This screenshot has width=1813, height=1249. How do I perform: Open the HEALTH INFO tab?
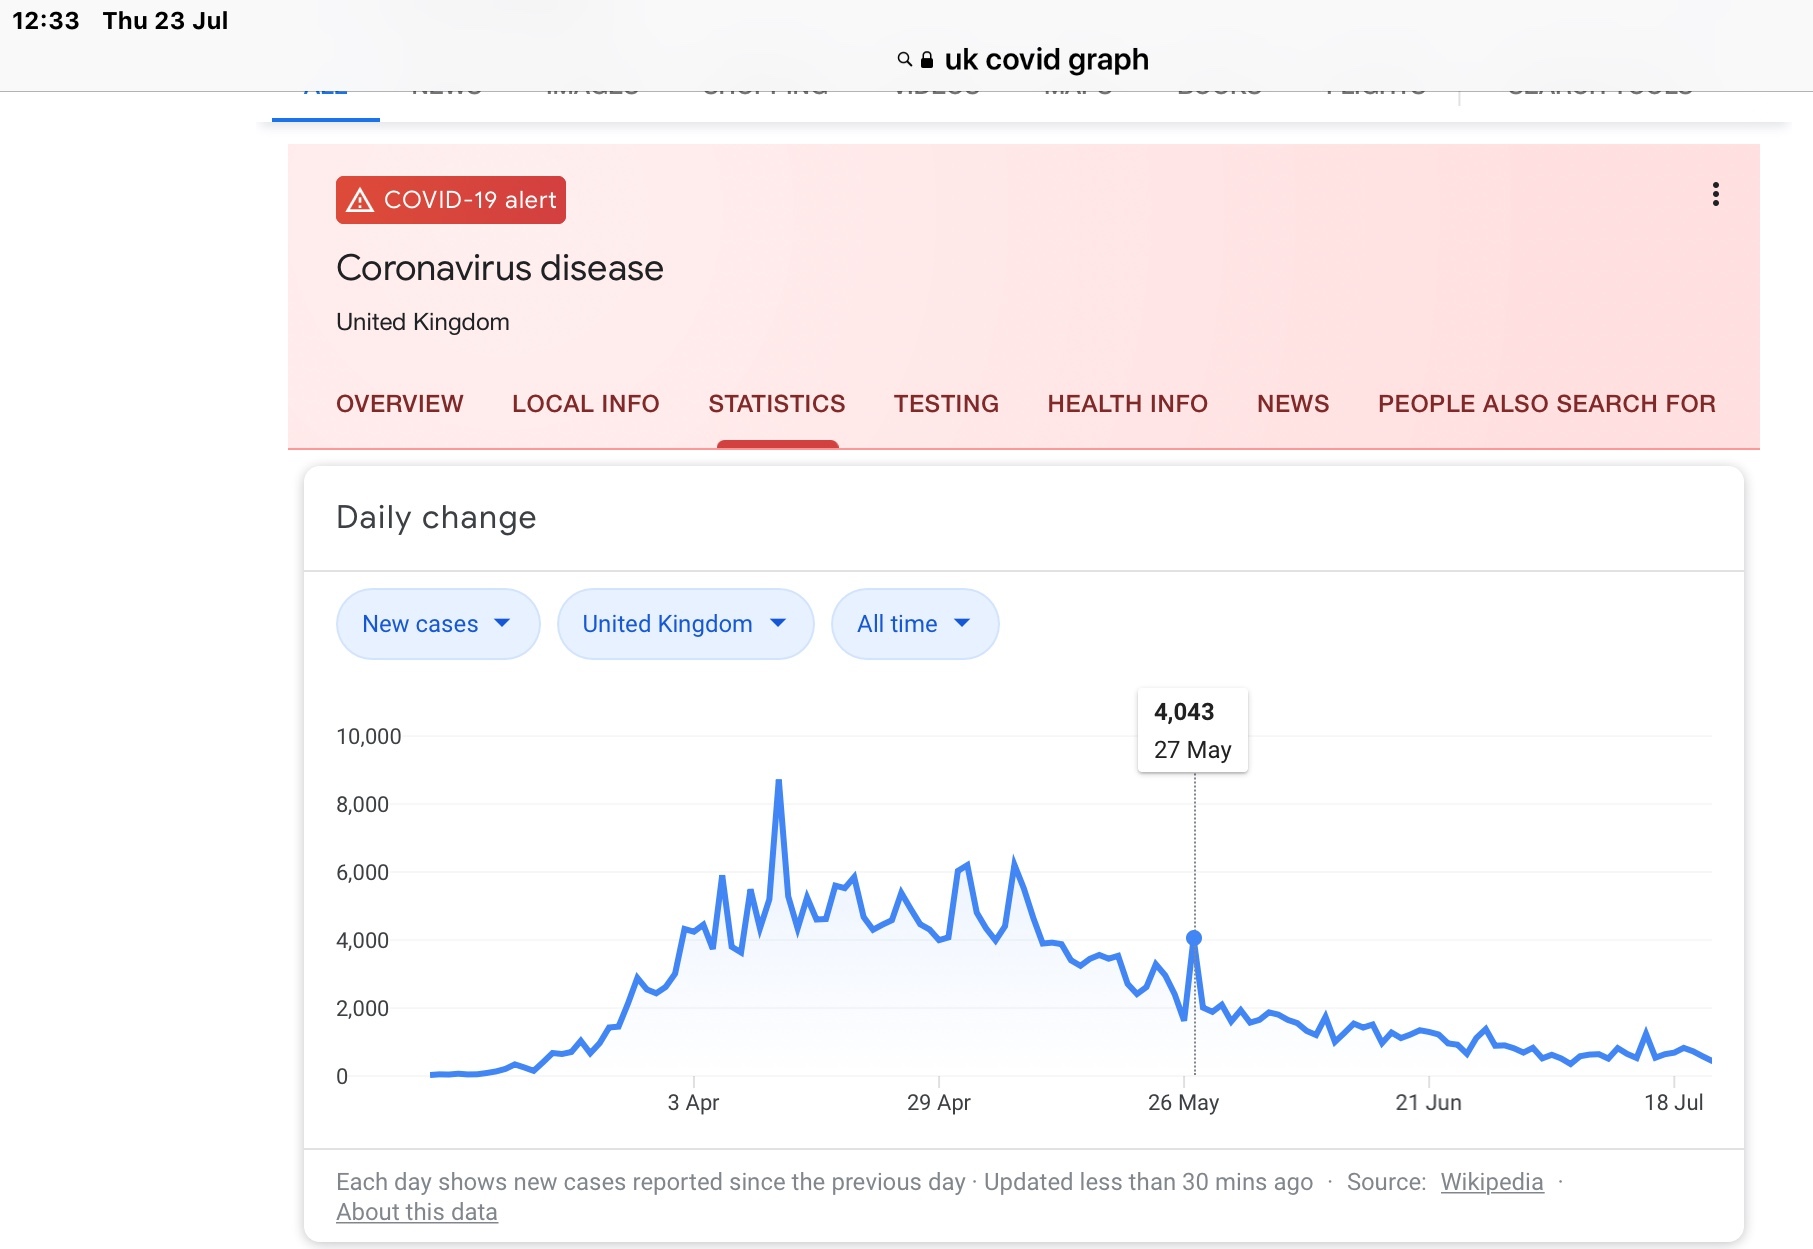[1127, 404]
